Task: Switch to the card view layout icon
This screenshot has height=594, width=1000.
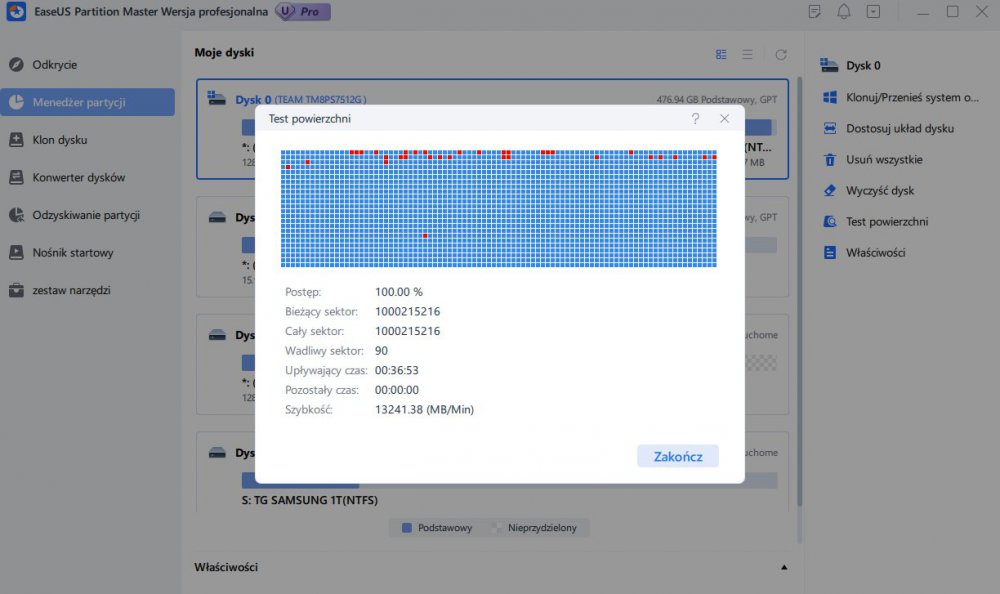Action: click(x=721, y=54)
